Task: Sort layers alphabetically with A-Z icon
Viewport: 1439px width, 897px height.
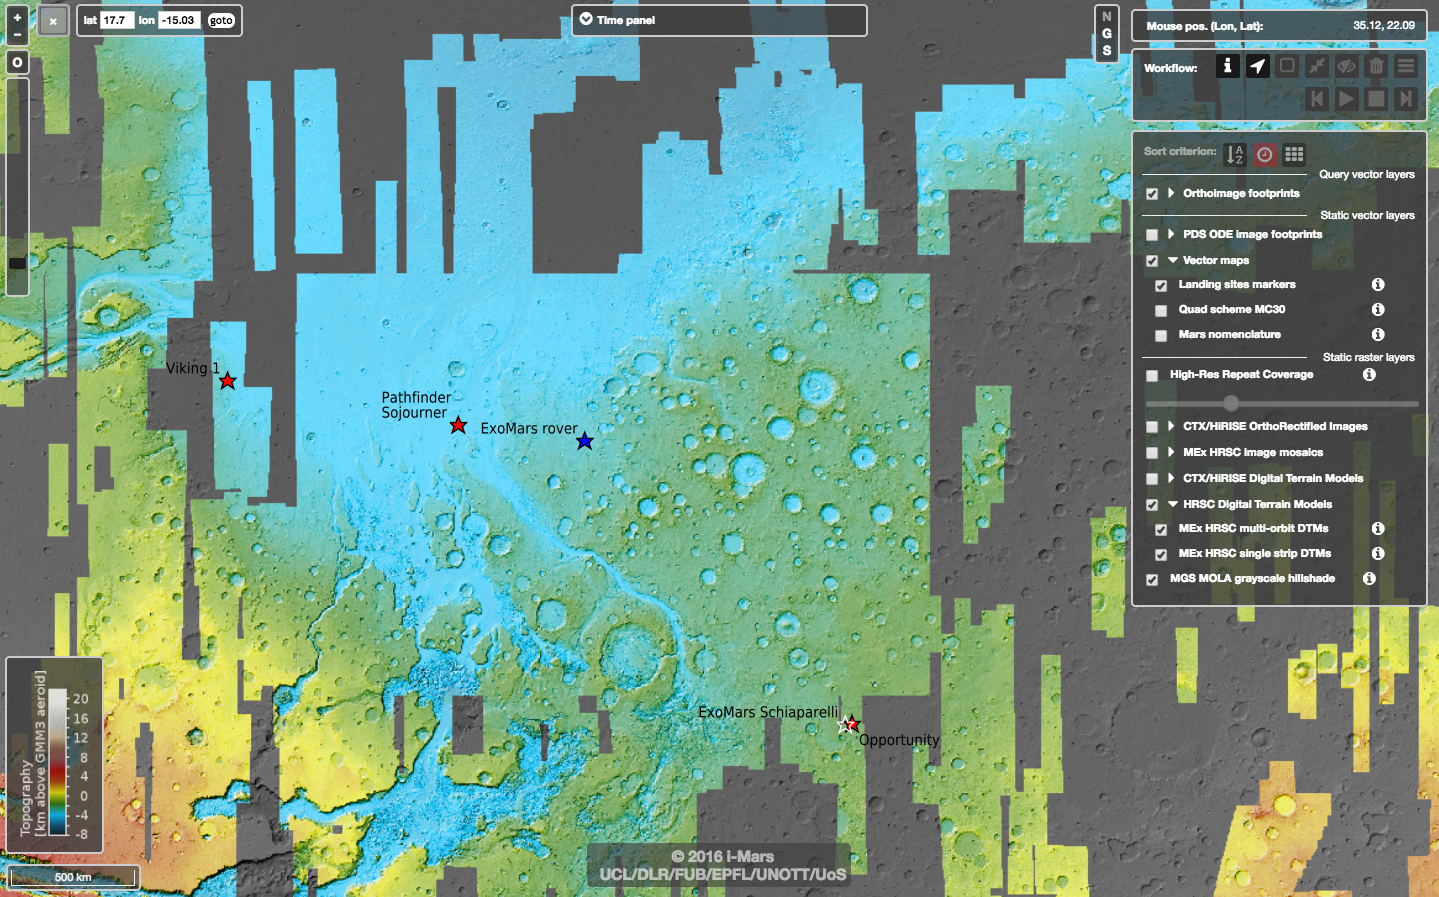Action: click(x=1235, y=154)
